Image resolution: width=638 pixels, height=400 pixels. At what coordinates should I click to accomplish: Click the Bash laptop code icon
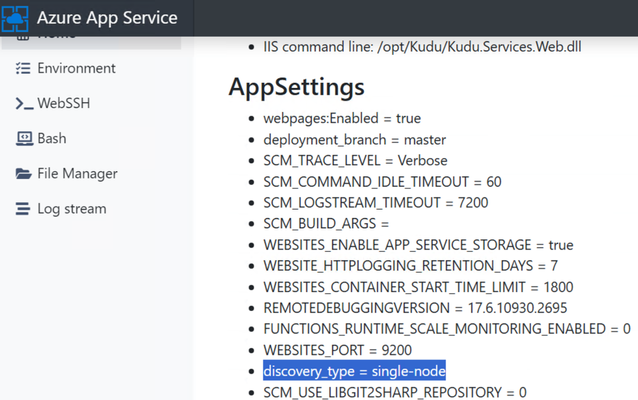pyautogui.click(x=24, y=138)
